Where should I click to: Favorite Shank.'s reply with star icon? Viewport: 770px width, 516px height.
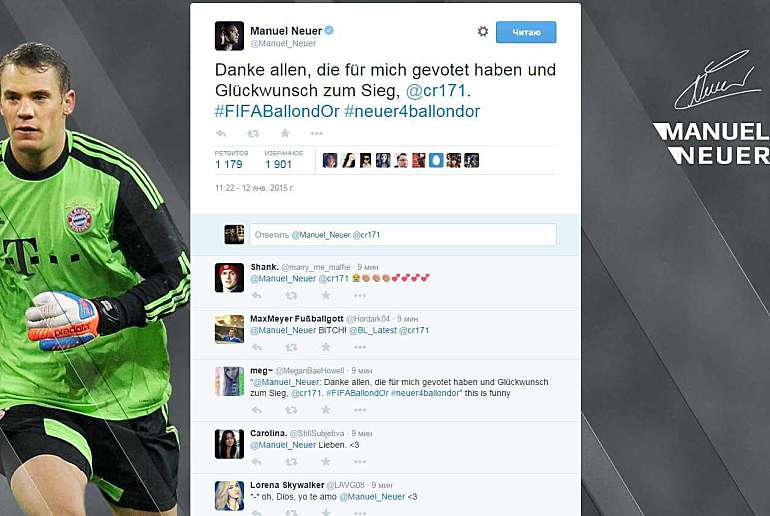pos(326,295)
